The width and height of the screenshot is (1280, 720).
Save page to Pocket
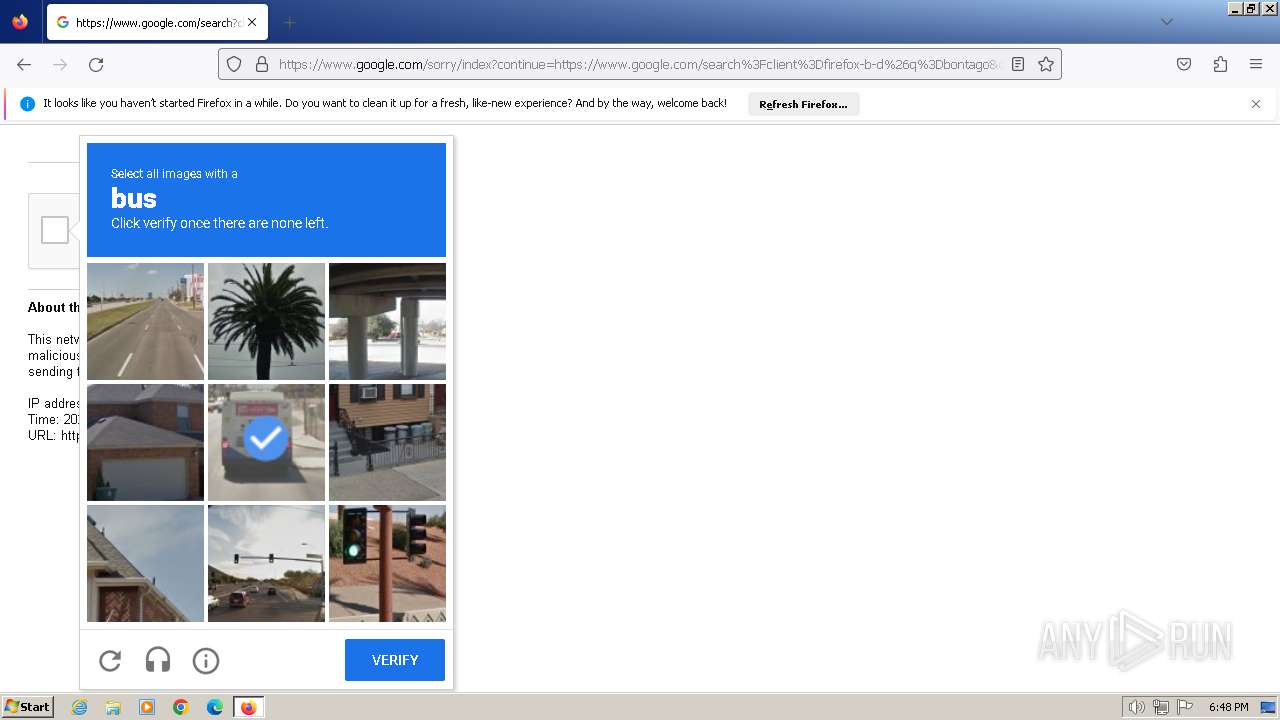[1184, 64]
